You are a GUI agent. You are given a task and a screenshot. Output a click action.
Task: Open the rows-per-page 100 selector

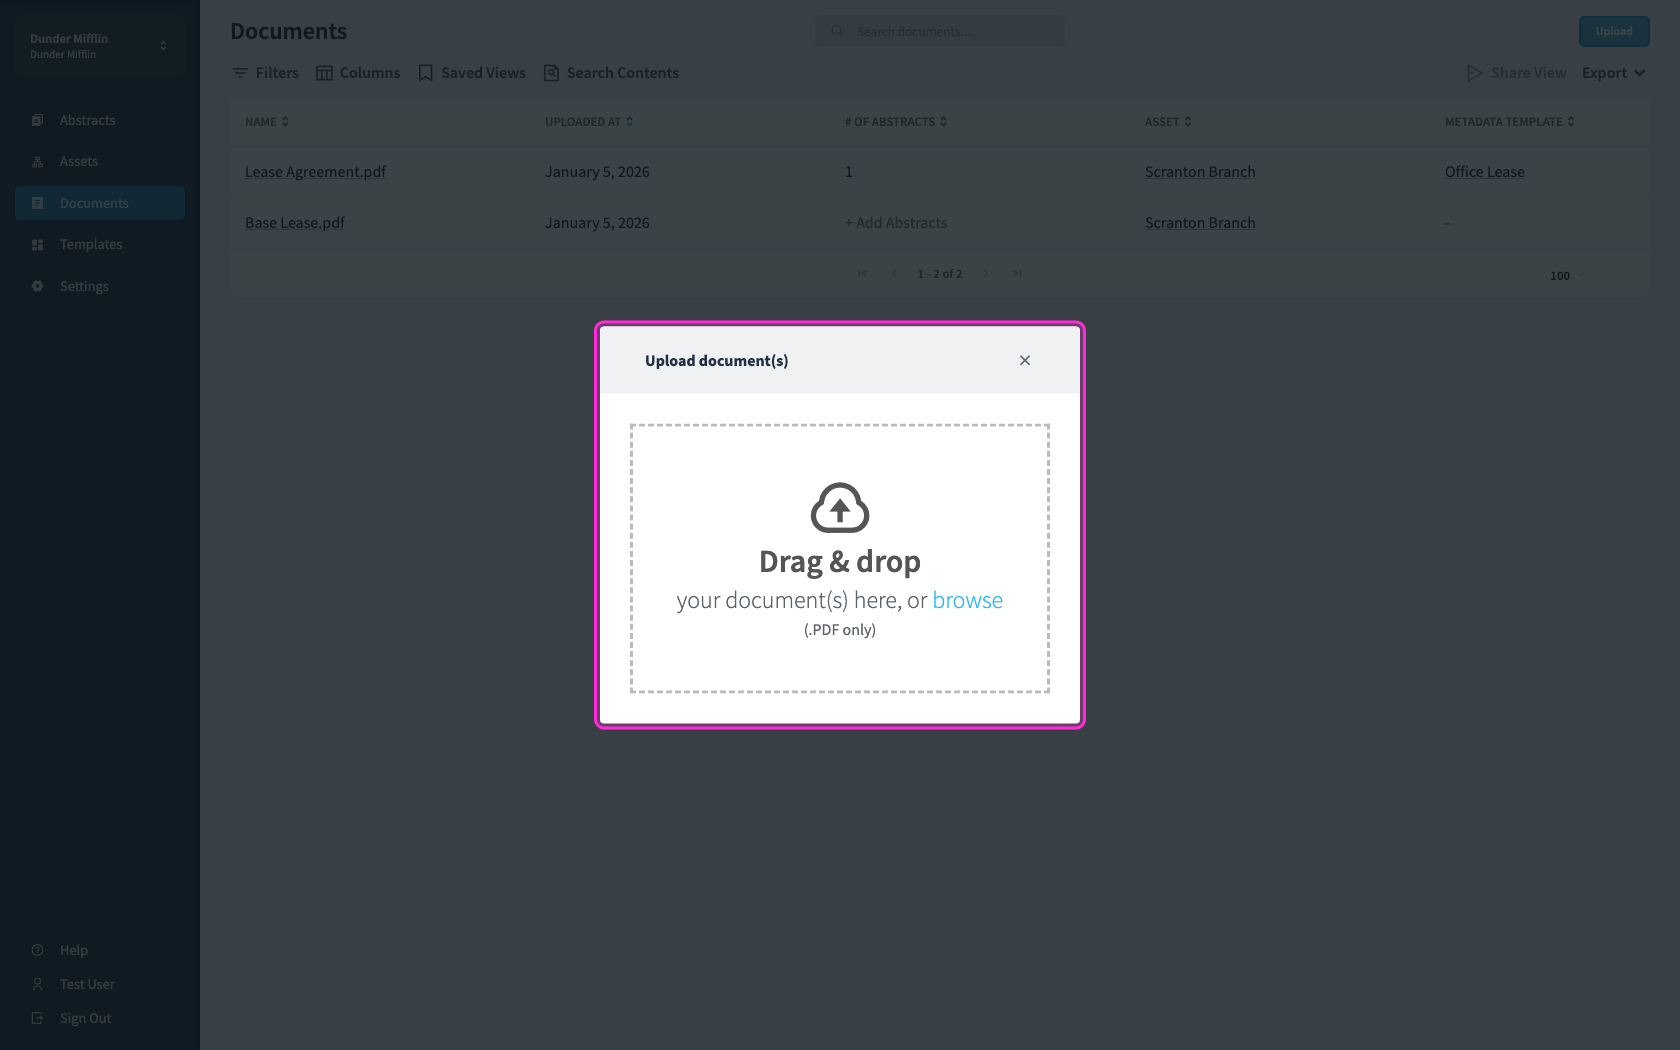[1567, 276]
